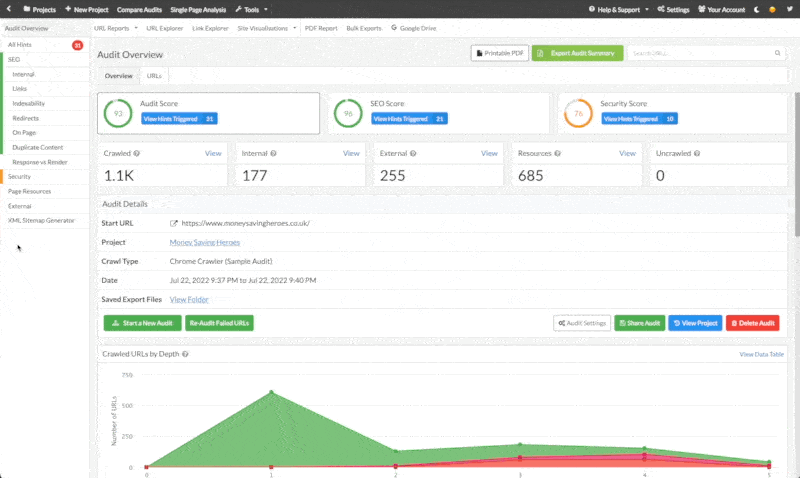Click the red Delete Audit button
800x478 pixels.
point(753,323)
